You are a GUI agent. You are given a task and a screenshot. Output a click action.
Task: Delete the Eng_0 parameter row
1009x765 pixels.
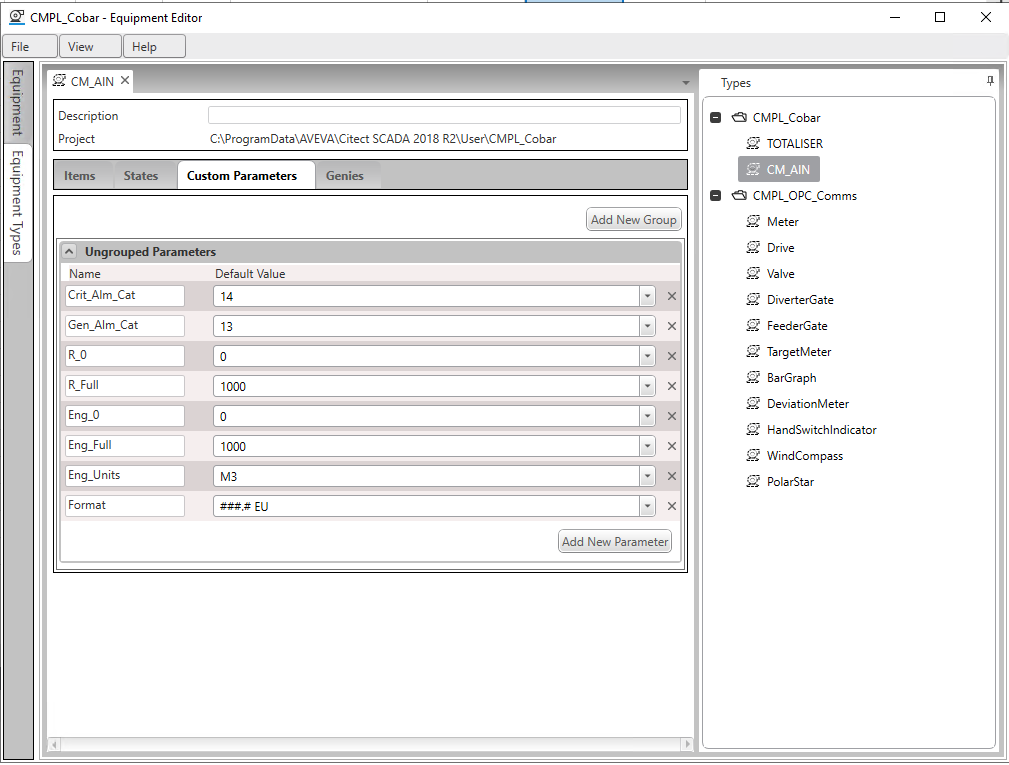(x=672, y=416)
